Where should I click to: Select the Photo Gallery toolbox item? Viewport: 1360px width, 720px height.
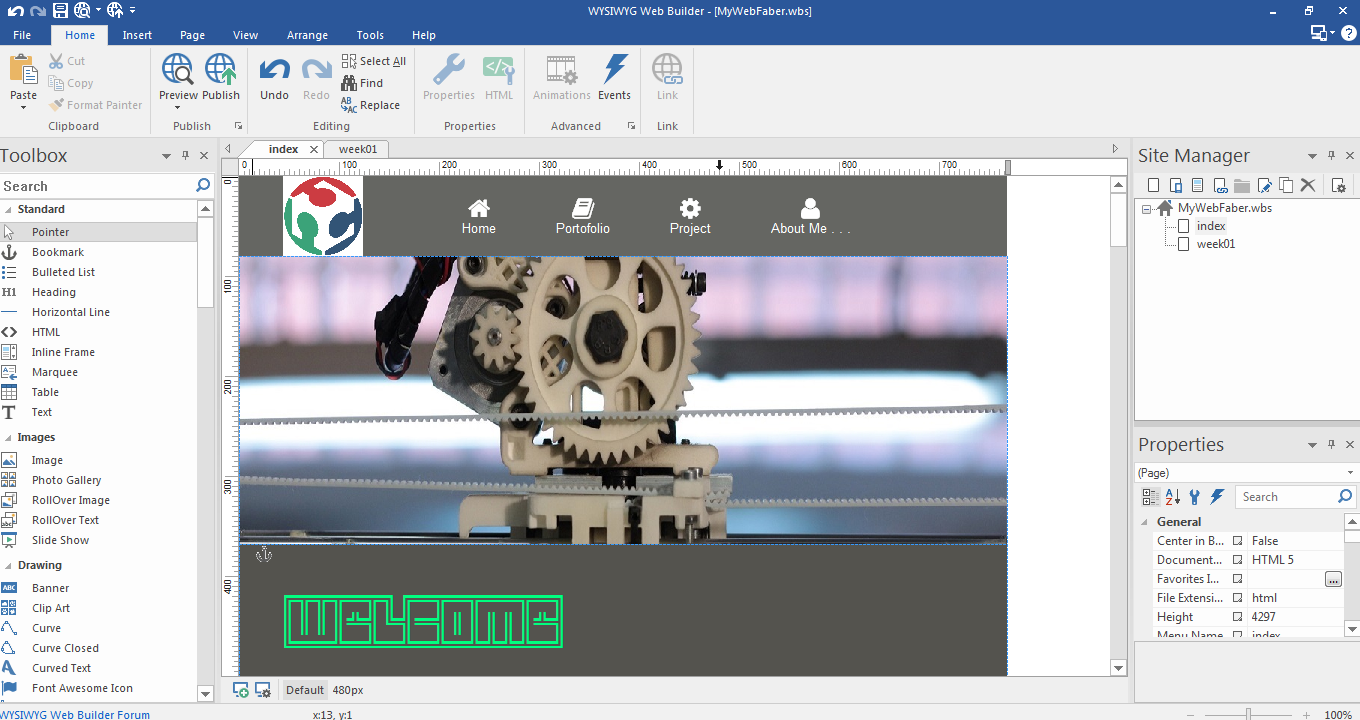pyautogui.click(x=66, y=480)
